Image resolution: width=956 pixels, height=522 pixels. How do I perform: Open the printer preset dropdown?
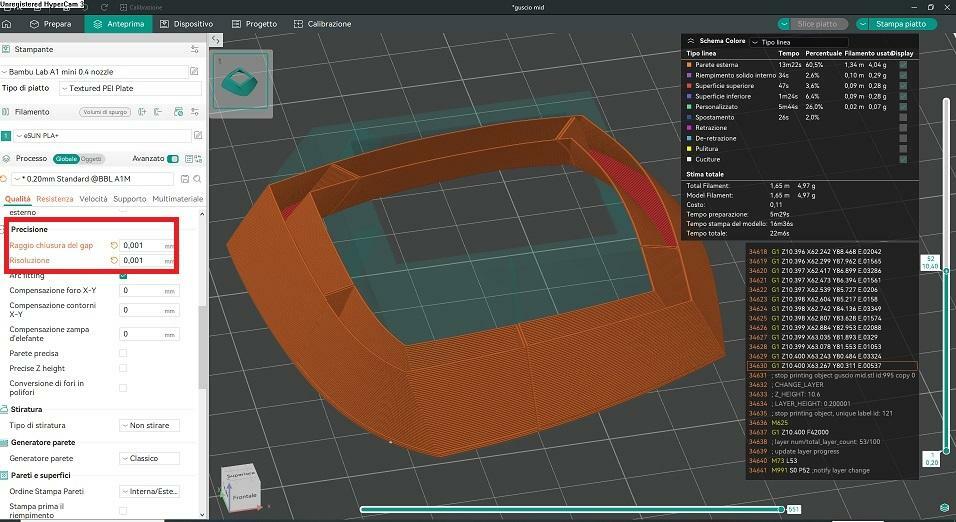(x=95, y=71)
